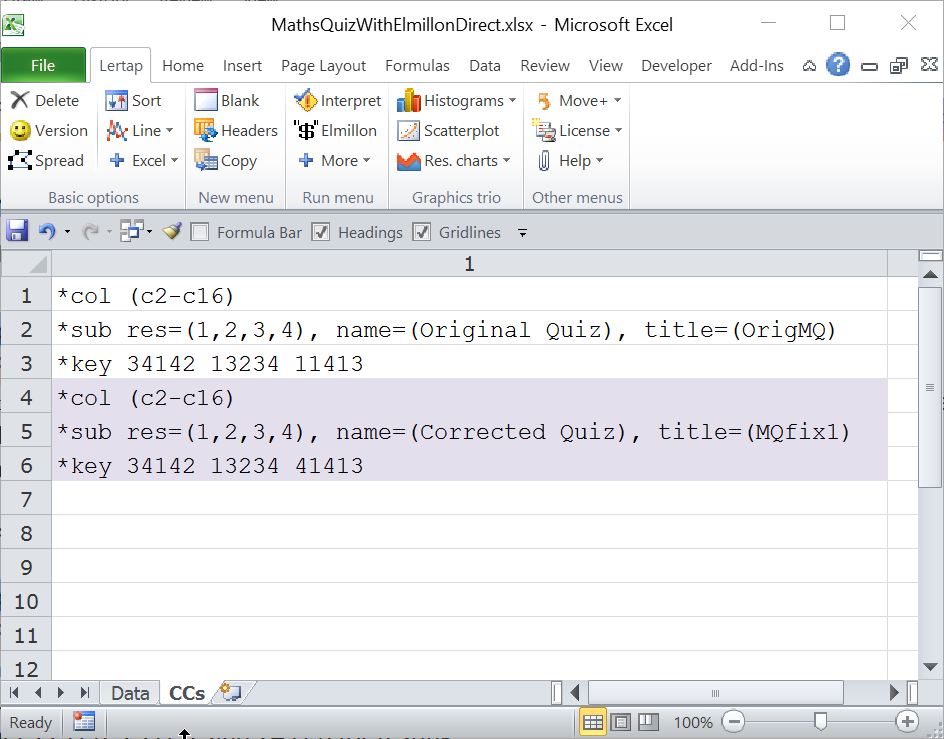Switch to the Home ribbon tab
Screen dimensions: 944x739
pyautogui.click(x=183, y=66)
